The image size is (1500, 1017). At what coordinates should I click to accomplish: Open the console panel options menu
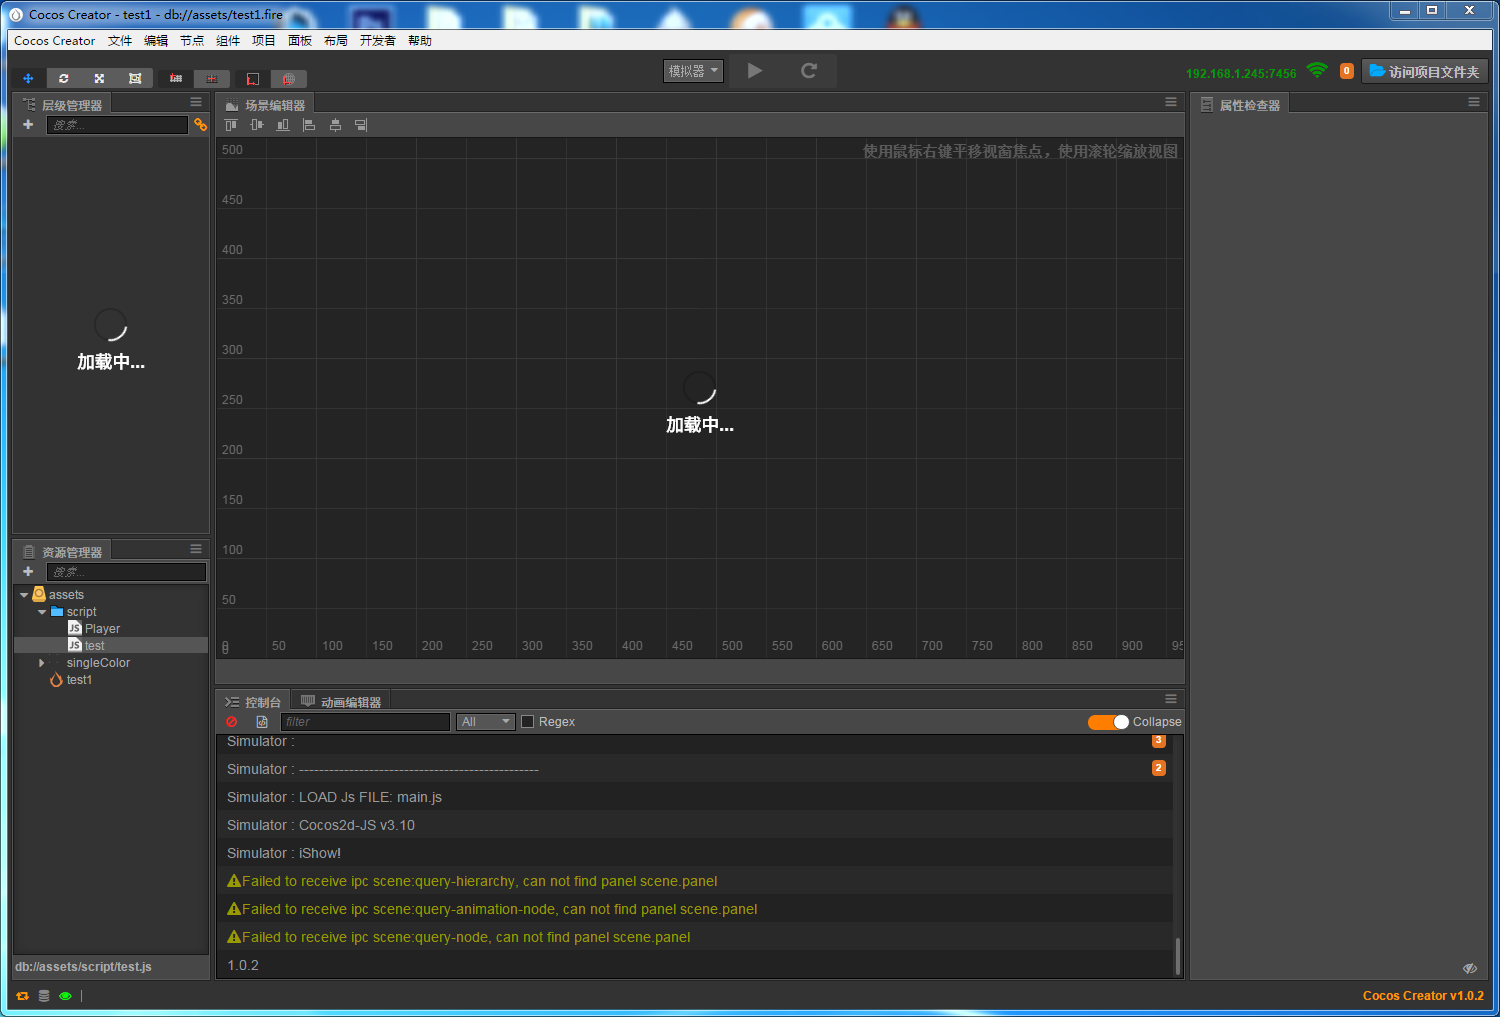point(1171,699)
